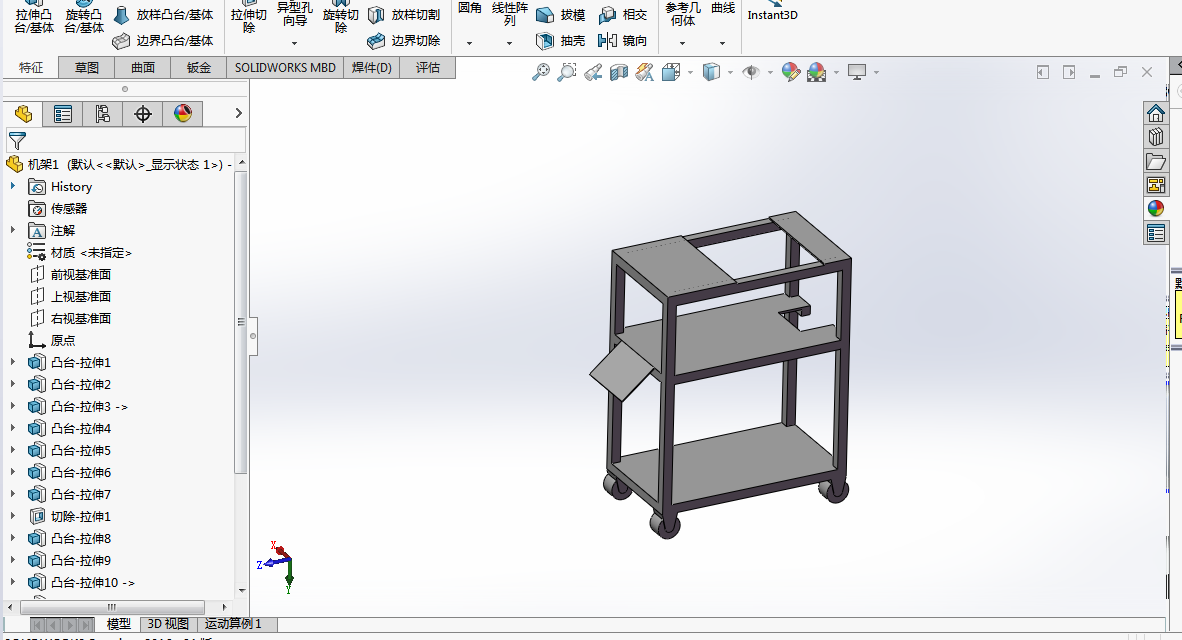The width and height of the screenshot is (1182, 640).
Task: Open the FeatureManager design tree tab
Action: (23, 114)
